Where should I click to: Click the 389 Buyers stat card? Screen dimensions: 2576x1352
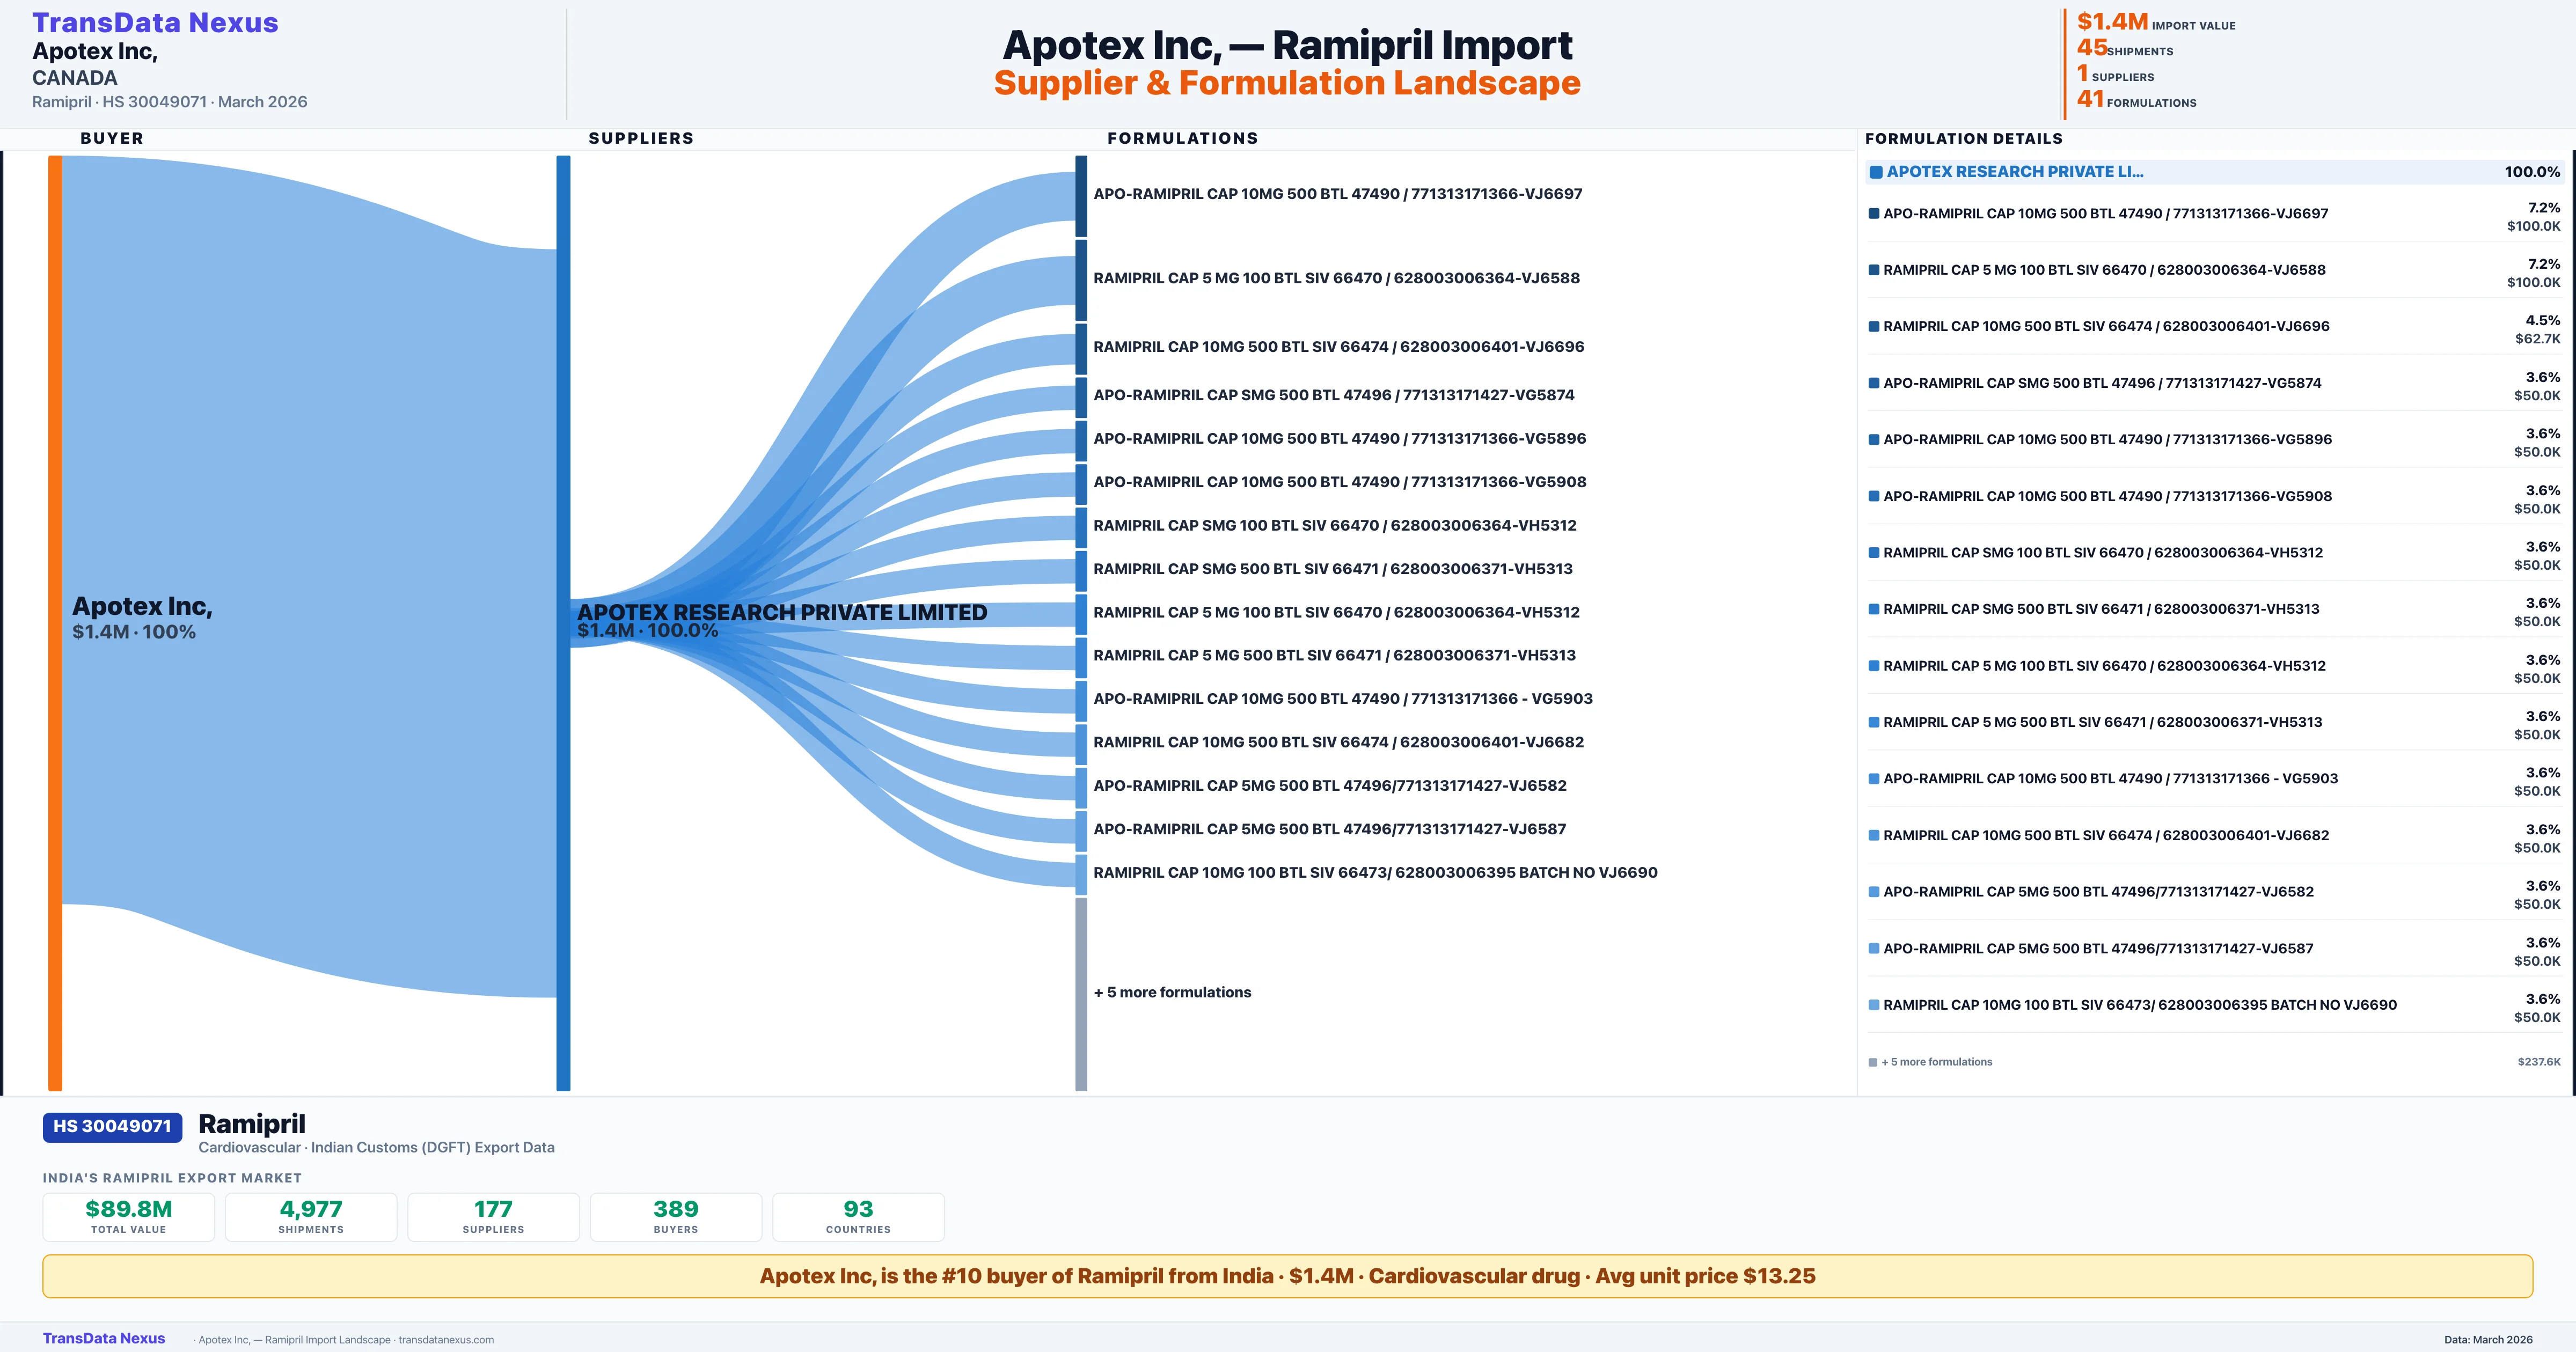click(x=676, y=1216)
